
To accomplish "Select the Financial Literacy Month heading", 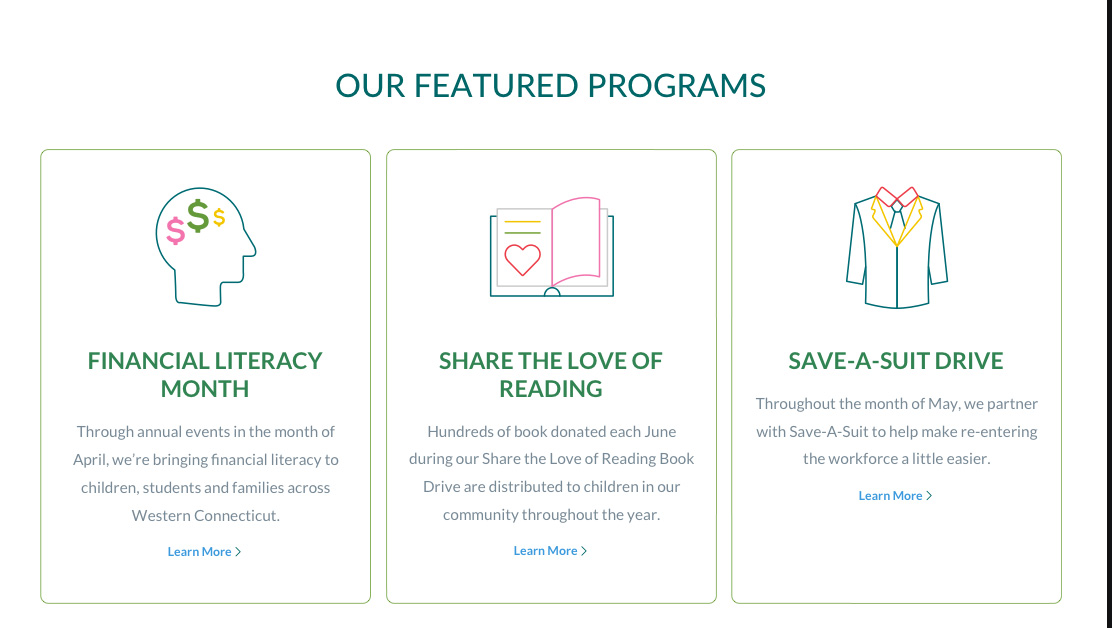I will pos(205,374).
